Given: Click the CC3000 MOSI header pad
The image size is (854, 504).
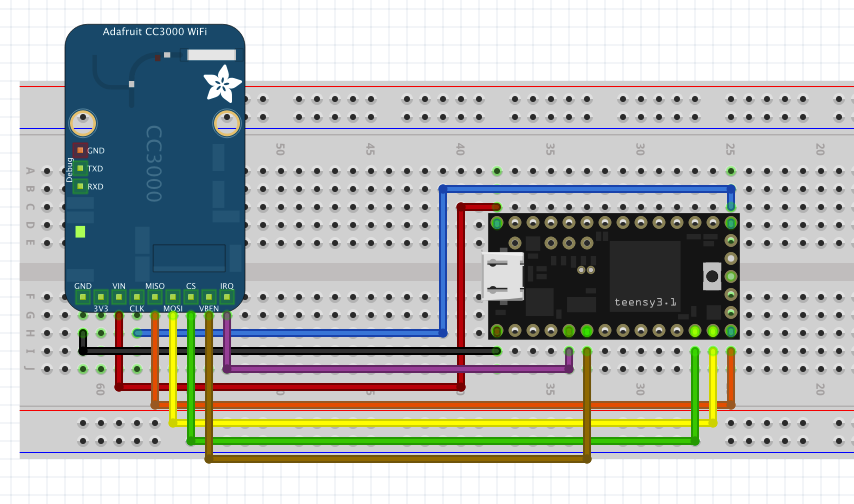Looking at the screenshot, I should (173, 297).
